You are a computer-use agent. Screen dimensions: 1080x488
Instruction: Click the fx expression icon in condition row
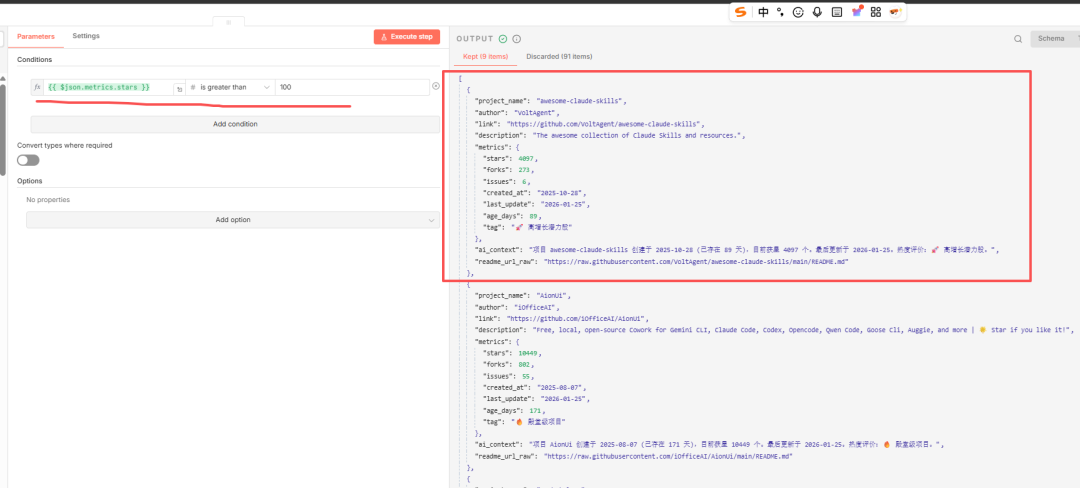[x=38, y=88]
